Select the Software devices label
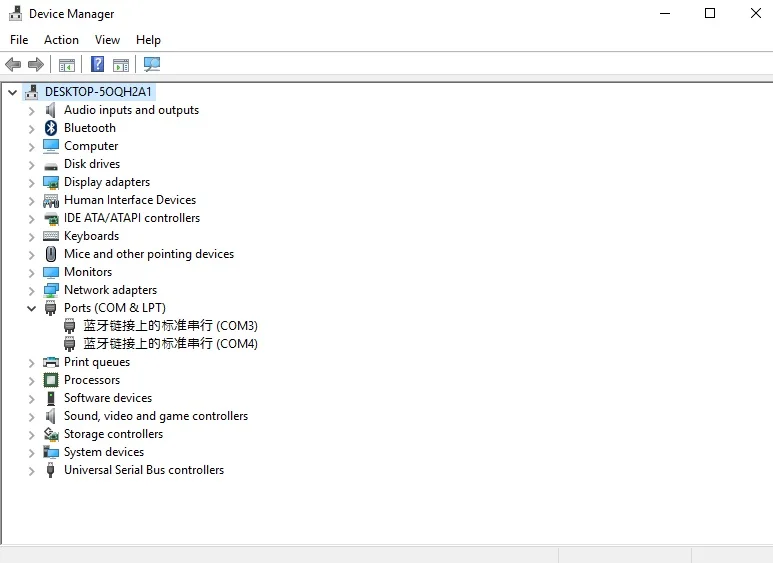 tap(108, 398)
